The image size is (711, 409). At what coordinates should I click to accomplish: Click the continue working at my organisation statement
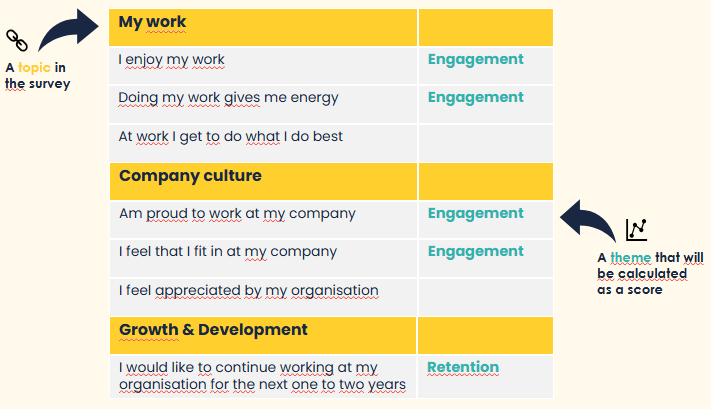(262, 376)
